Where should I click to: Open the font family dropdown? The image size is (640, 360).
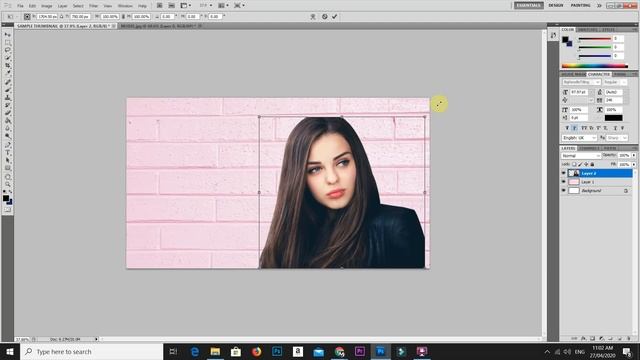(x=581, y=82)
